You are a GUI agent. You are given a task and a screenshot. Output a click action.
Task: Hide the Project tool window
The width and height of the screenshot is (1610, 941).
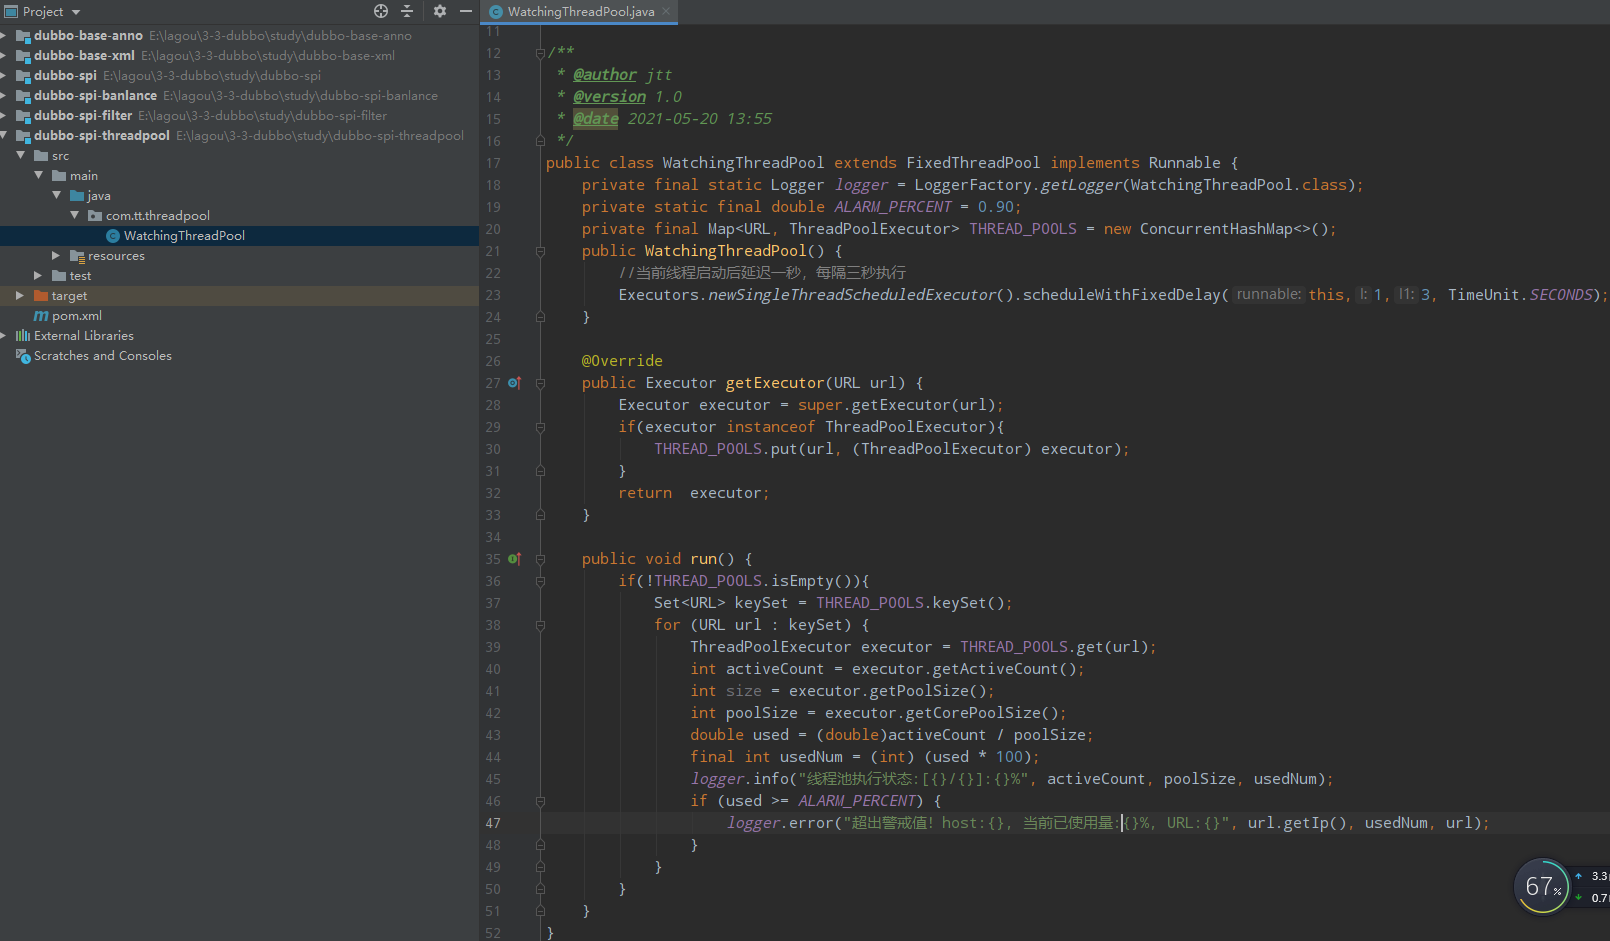[466, 11]
